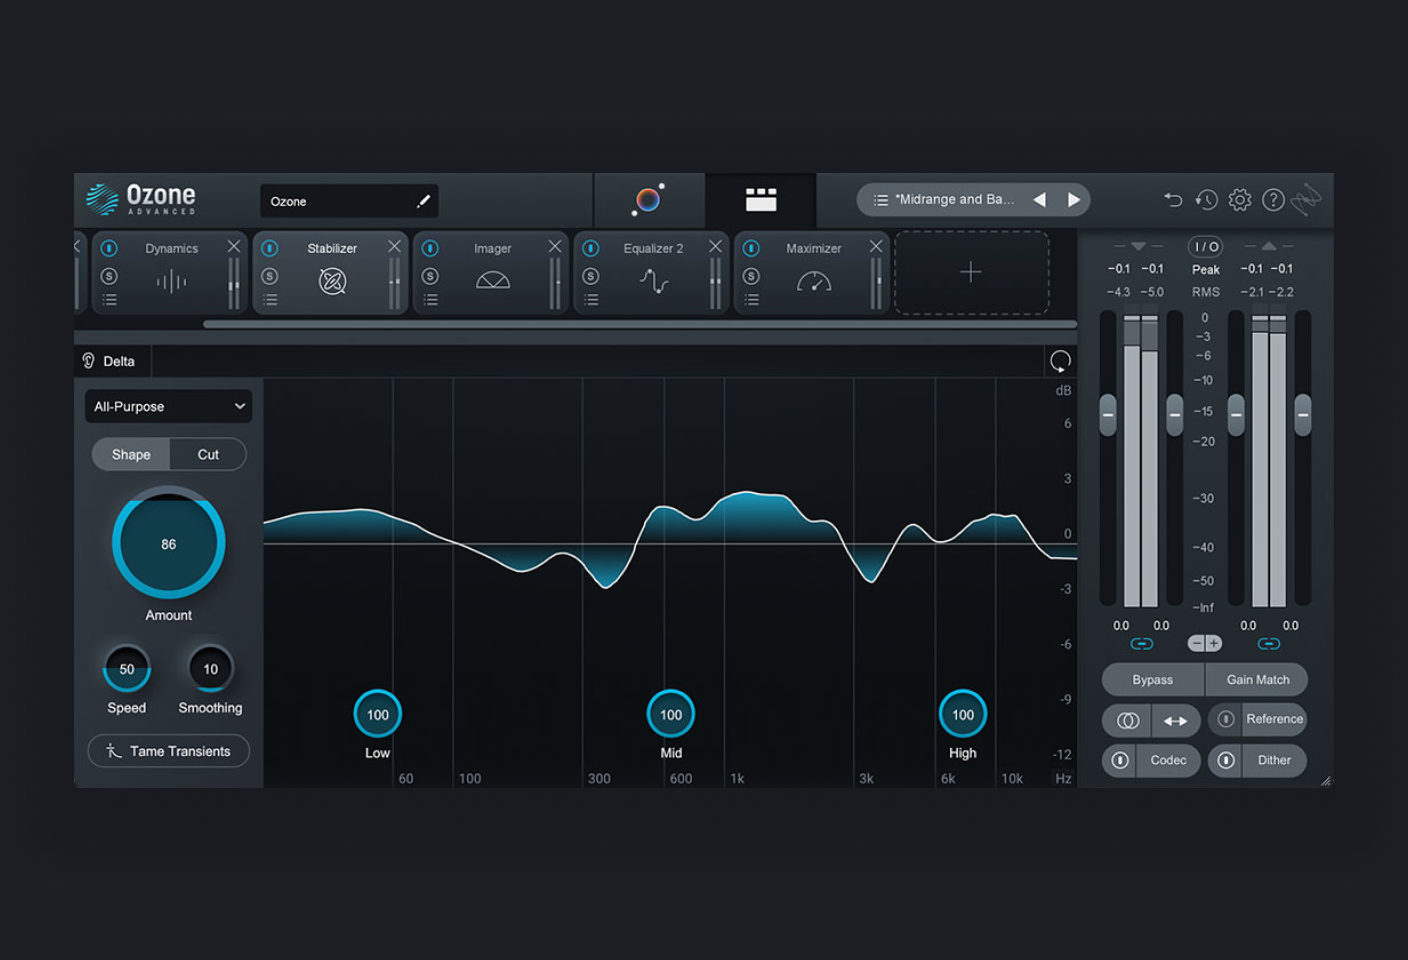Click the Speed knob showing 50
This screenshot has height=960, width=1408.
pyautogui.click(x=127, y=669)
